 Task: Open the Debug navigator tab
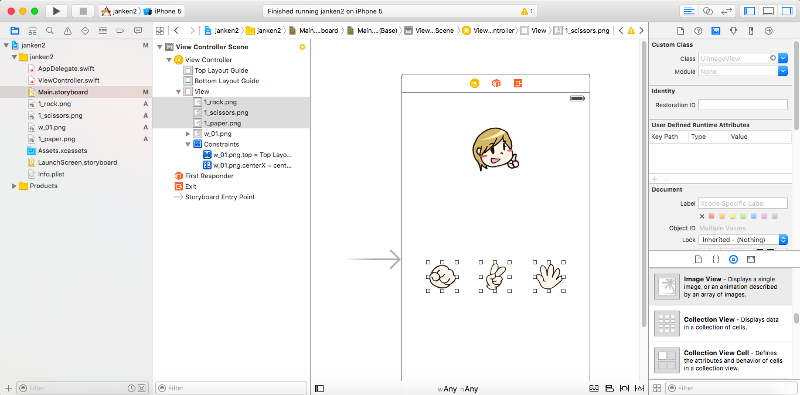click(x=103, y=31)
